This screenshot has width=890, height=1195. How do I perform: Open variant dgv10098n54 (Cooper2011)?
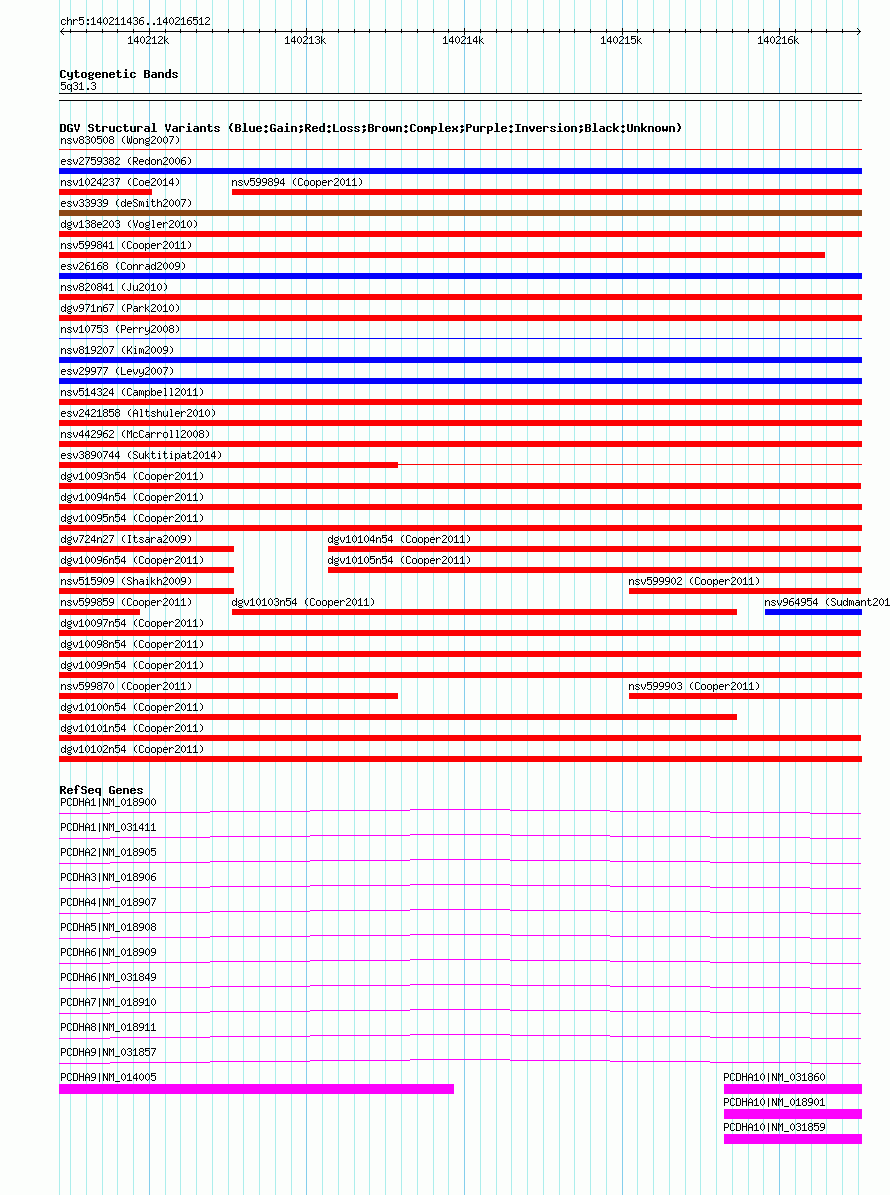point(133,644)
